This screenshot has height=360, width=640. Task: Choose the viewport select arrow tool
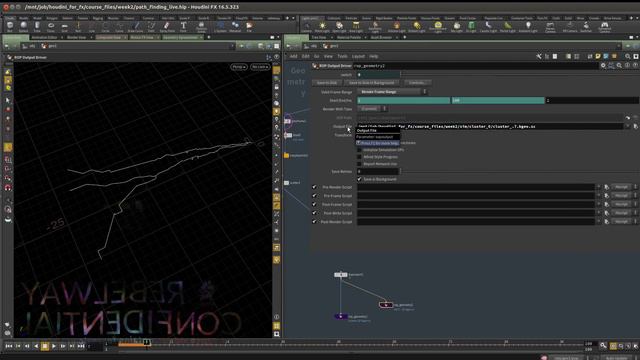point(8,100)
